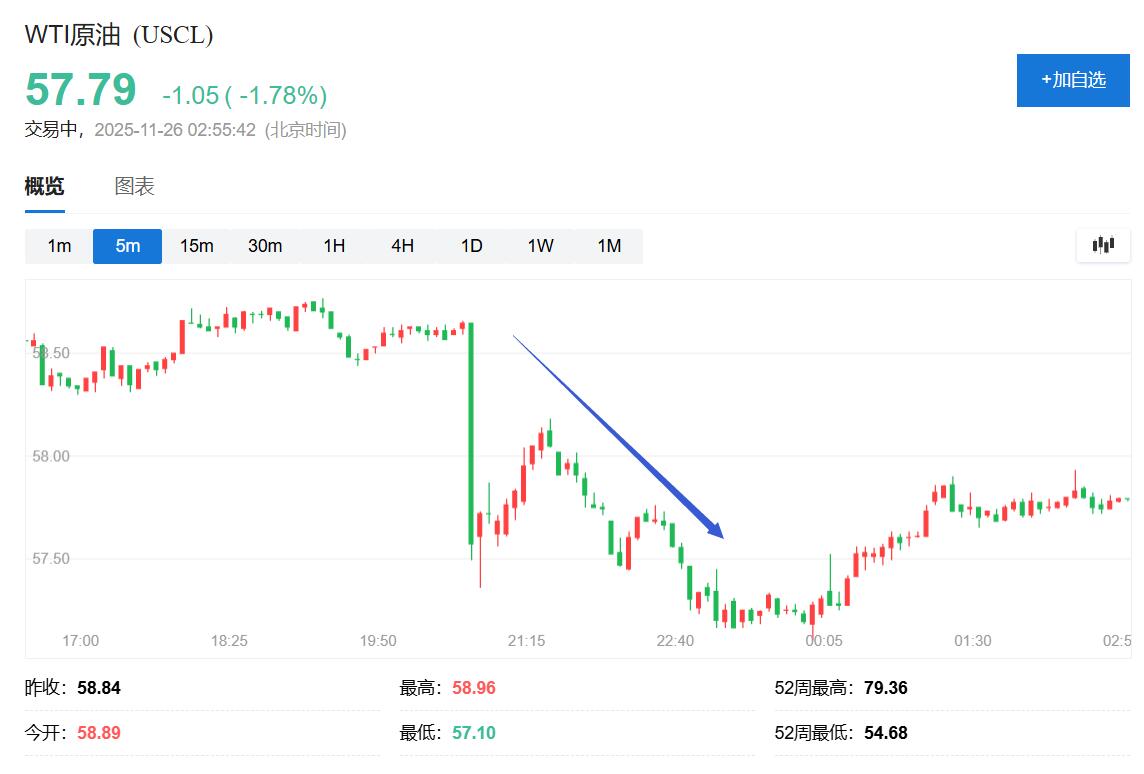Click the +加自选 watchlist button

point(1073,80)
